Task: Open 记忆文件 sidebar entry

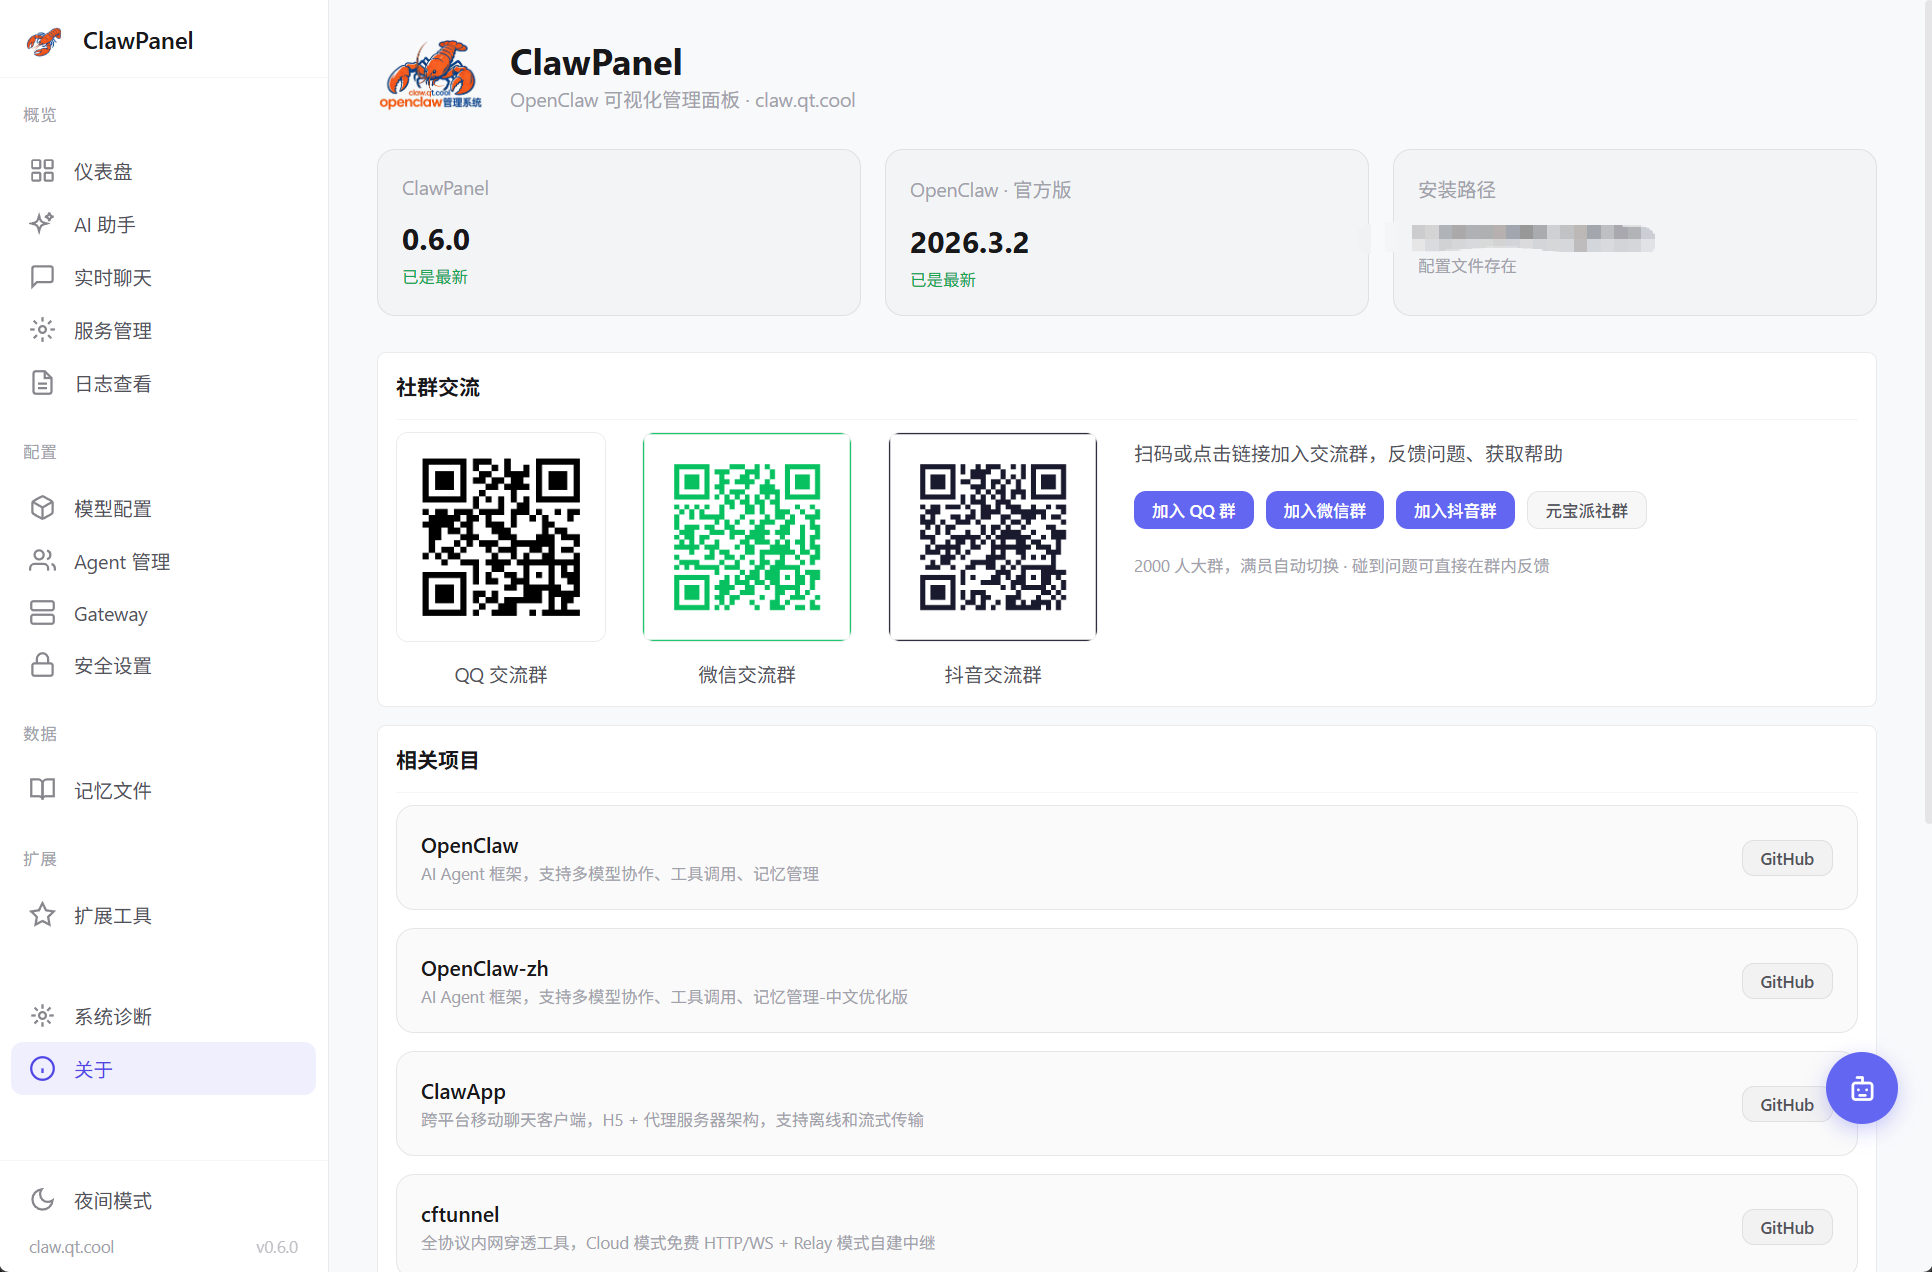Action: 112,790
